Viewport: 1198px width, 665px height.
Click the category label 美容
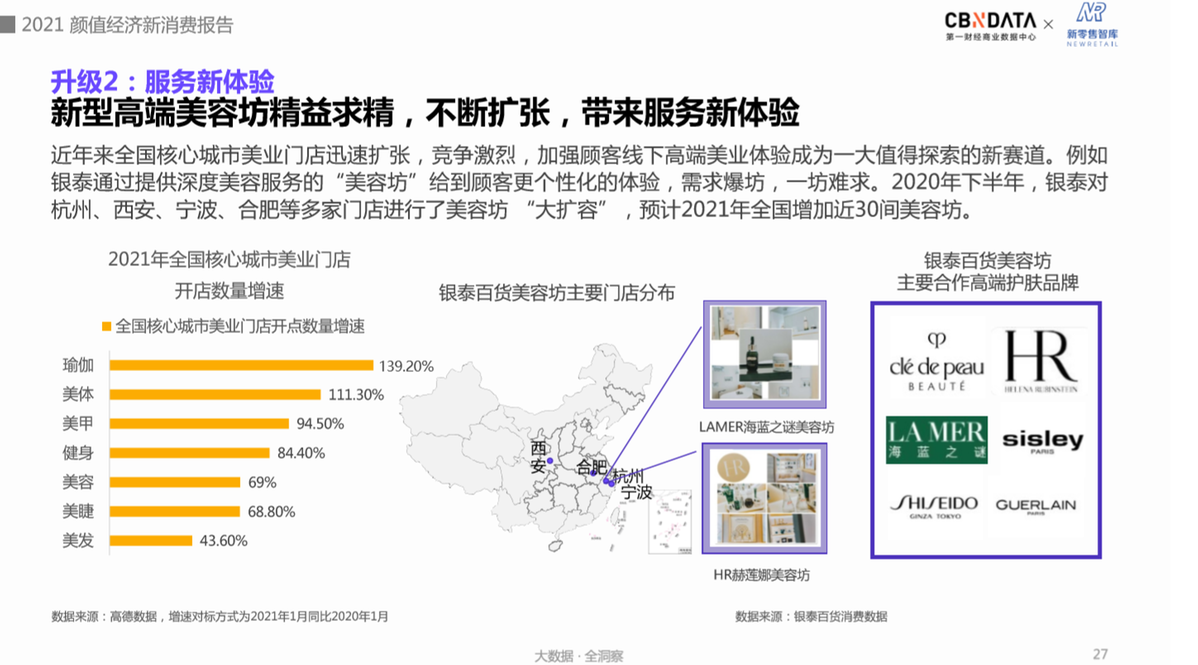tap(78, 482)
